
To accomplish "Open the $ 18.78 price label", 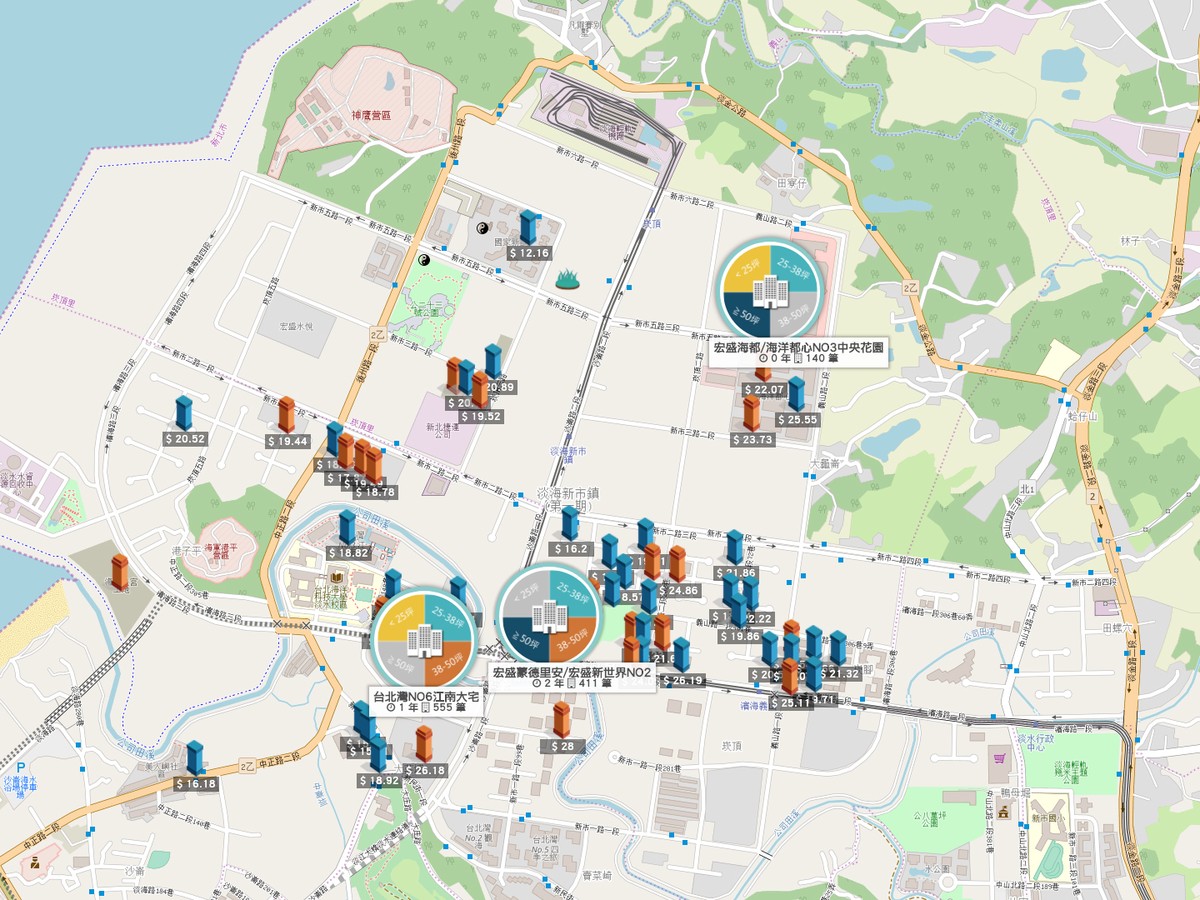I will (374, 492).
